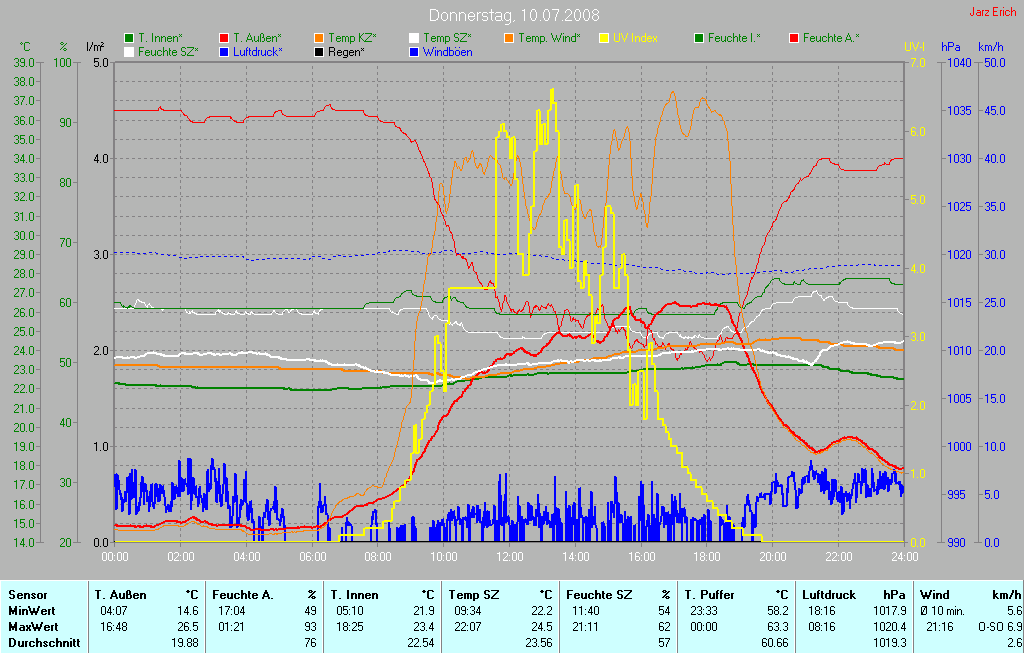
Task: Click the green Feuchte I. legend swatch
Action: (x=699, y=39)
